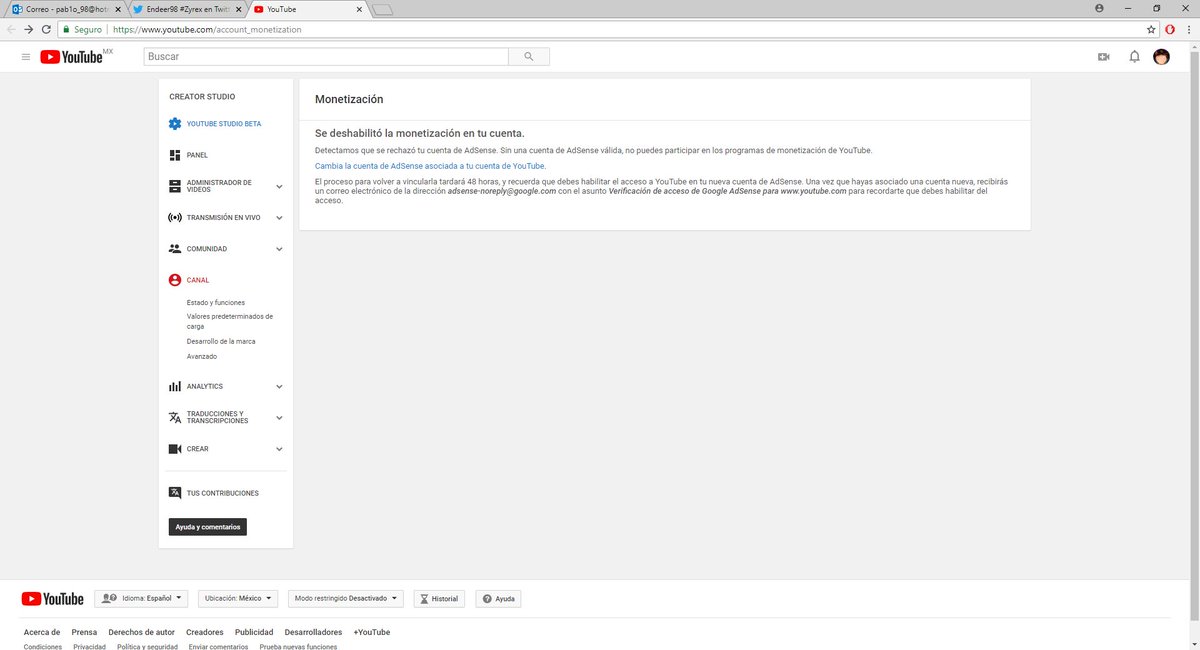This screenshot has width=1200, height=650.
Task: Click the Creator Studio heading
Action: (x=202, y=97)
